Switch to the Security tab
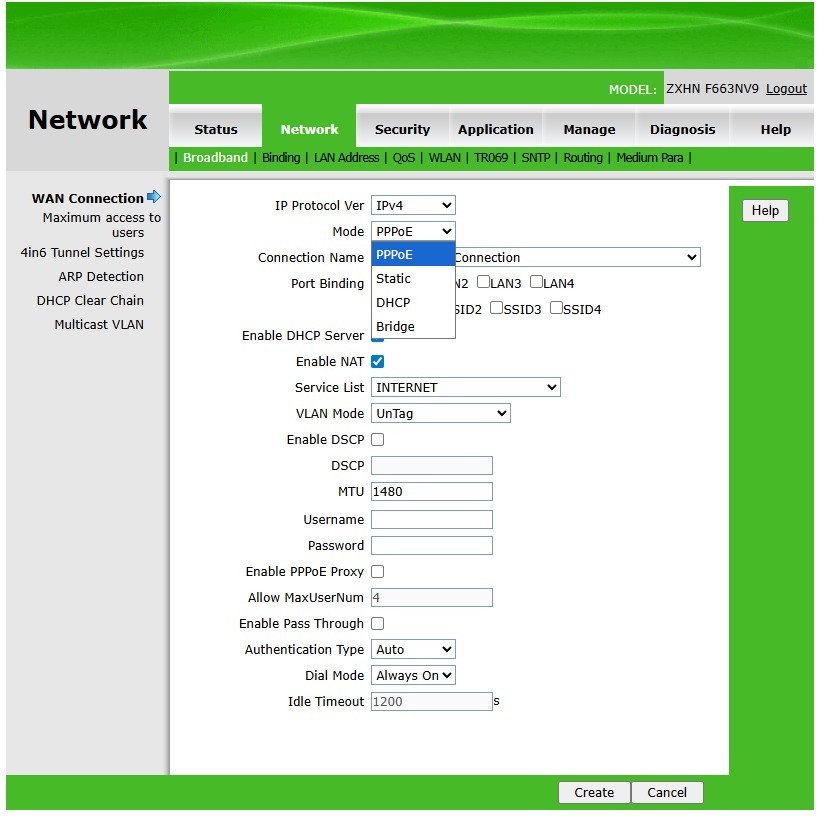Image resolution: width=820 pixels, height=820 pixels. (x=402, y=129)
